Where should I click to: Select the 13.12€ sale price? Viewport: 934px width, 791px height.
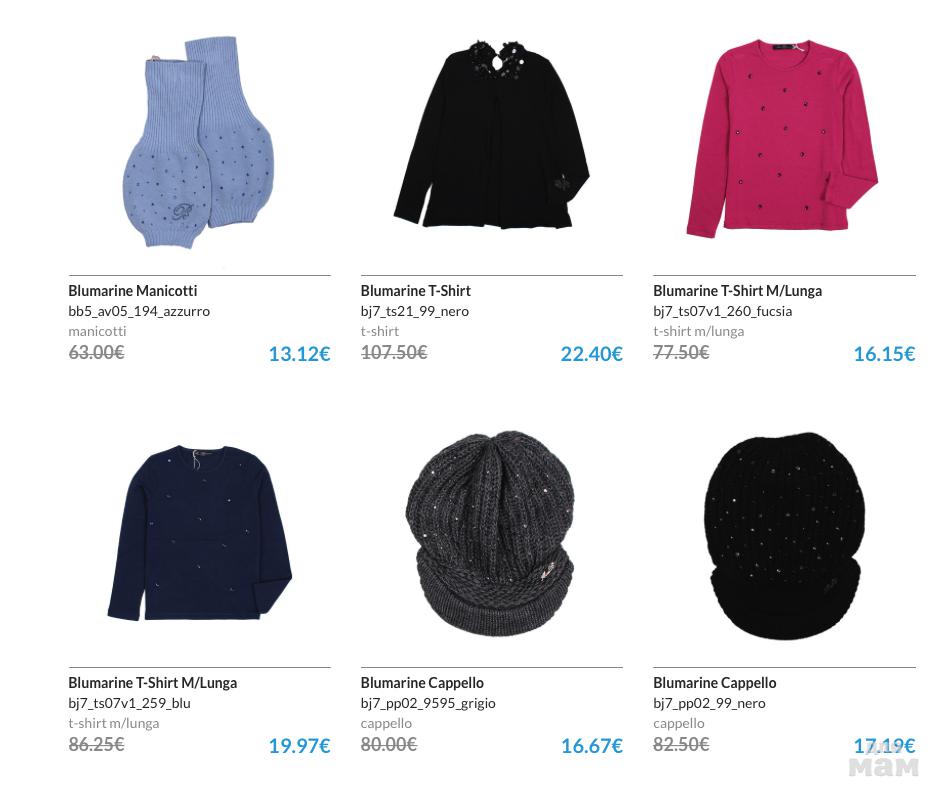click(x=299, y=354)
